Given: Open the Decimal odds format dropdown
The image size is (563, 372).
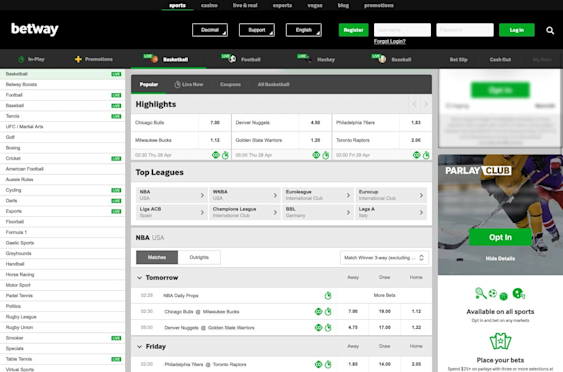Looking at the screenshot, I should tap(210, 30).
